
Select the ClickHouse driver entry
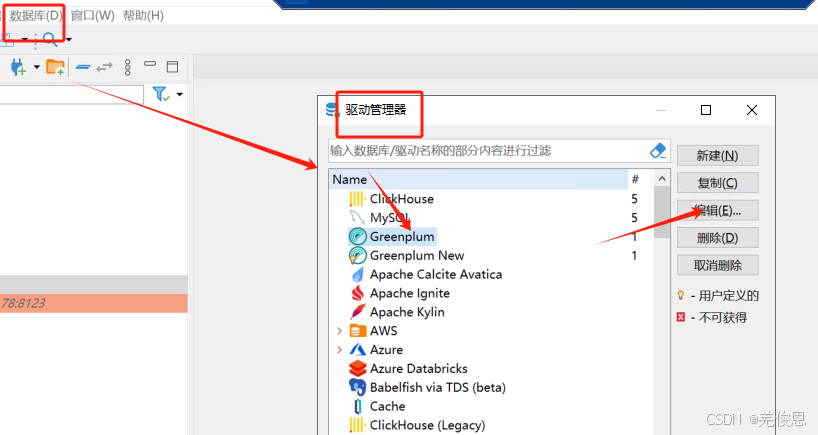coord(402,199)
